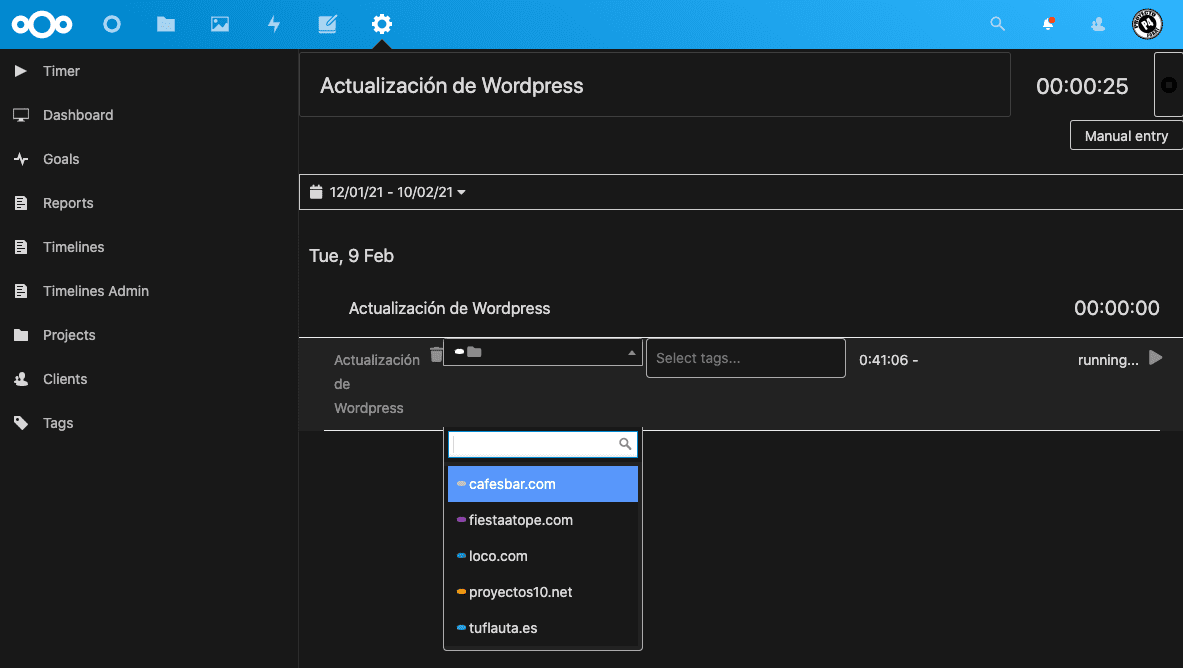1183x668 pixels.
Task: Delete entry with the trash icon
Action: pyautogui.click(x=436, y=355)
